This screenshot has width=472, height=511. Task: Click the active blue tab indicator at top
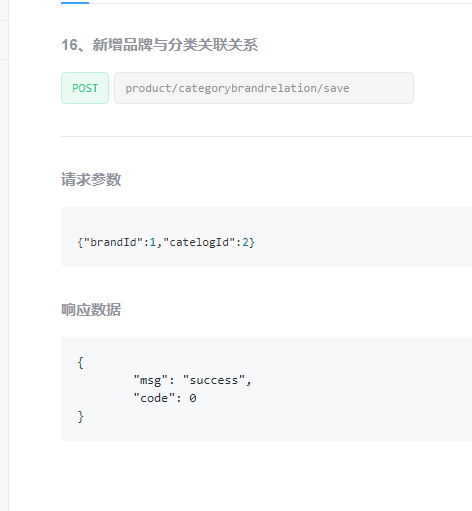click(x=75, y=3)
